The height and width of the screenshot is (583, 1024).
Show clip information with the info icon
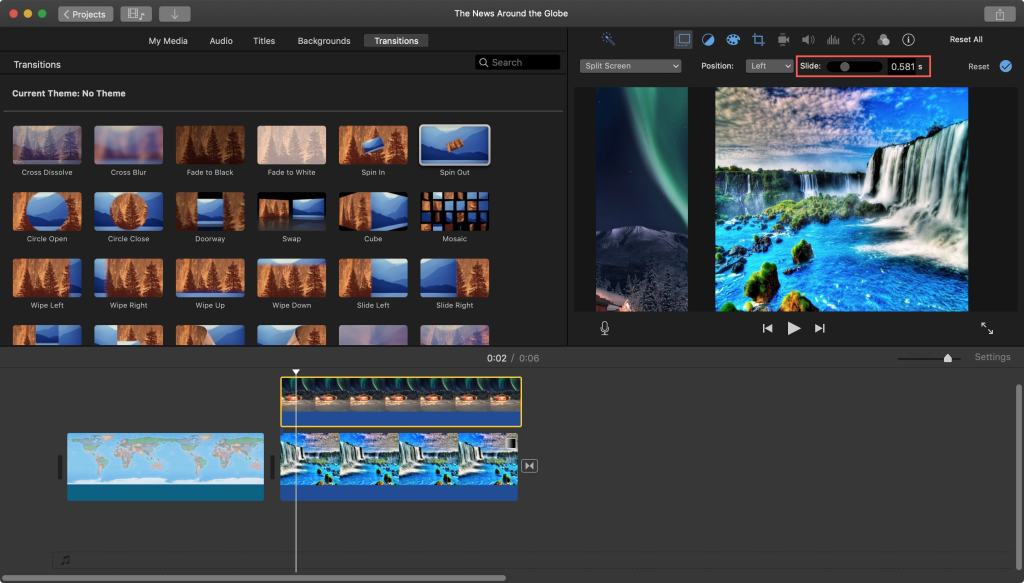(x=908, y=40)
